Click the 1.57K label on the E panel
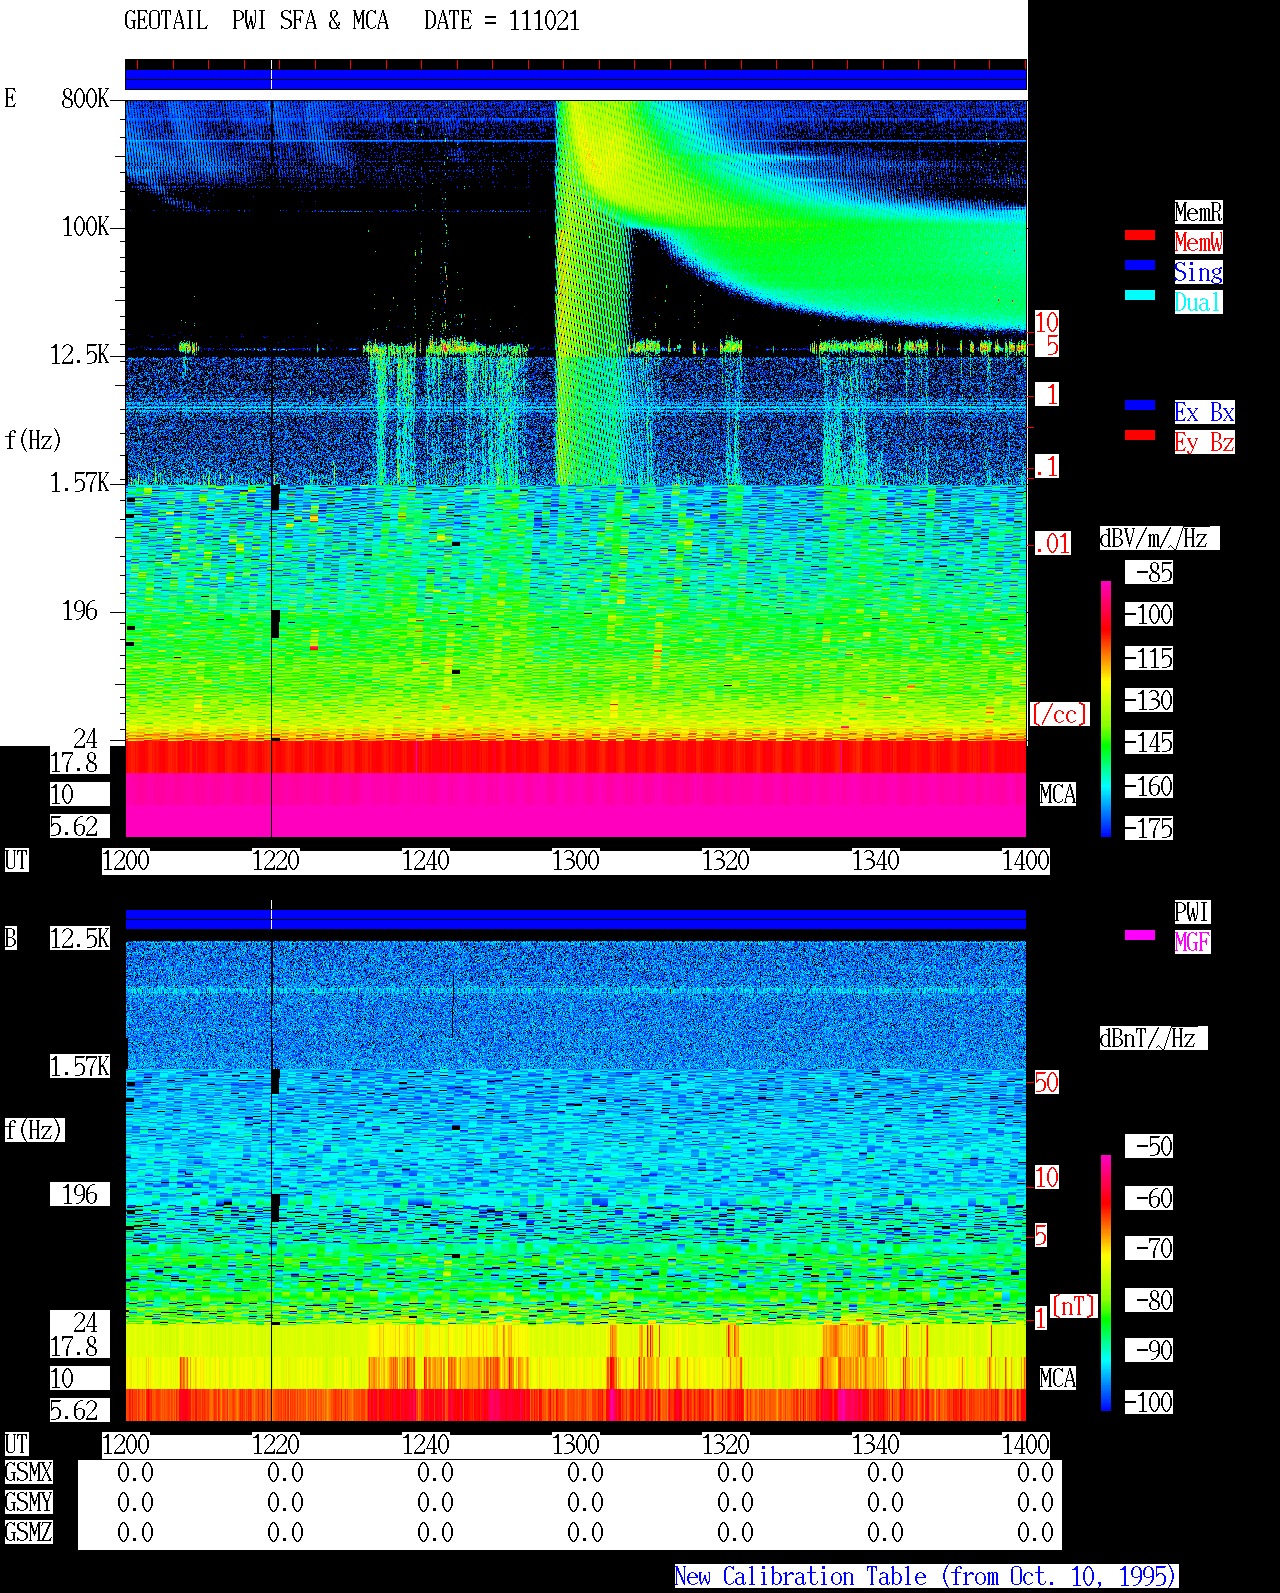The image size is (1280, 1593). coord(80,483)
